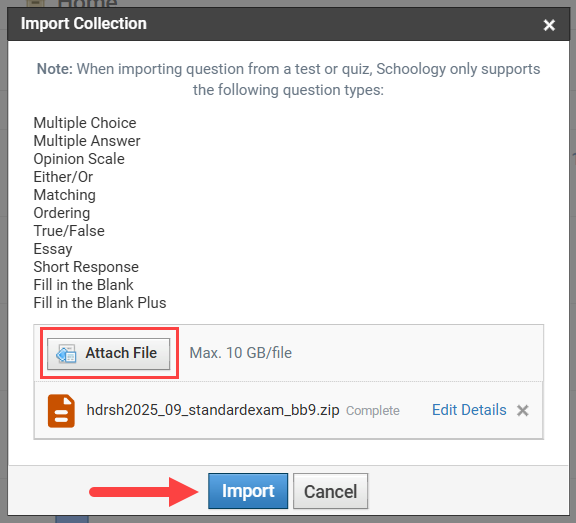Screen dimensions: 576x523
Task: Click the orange zip file icon
Action: click(x=61, y=411)
